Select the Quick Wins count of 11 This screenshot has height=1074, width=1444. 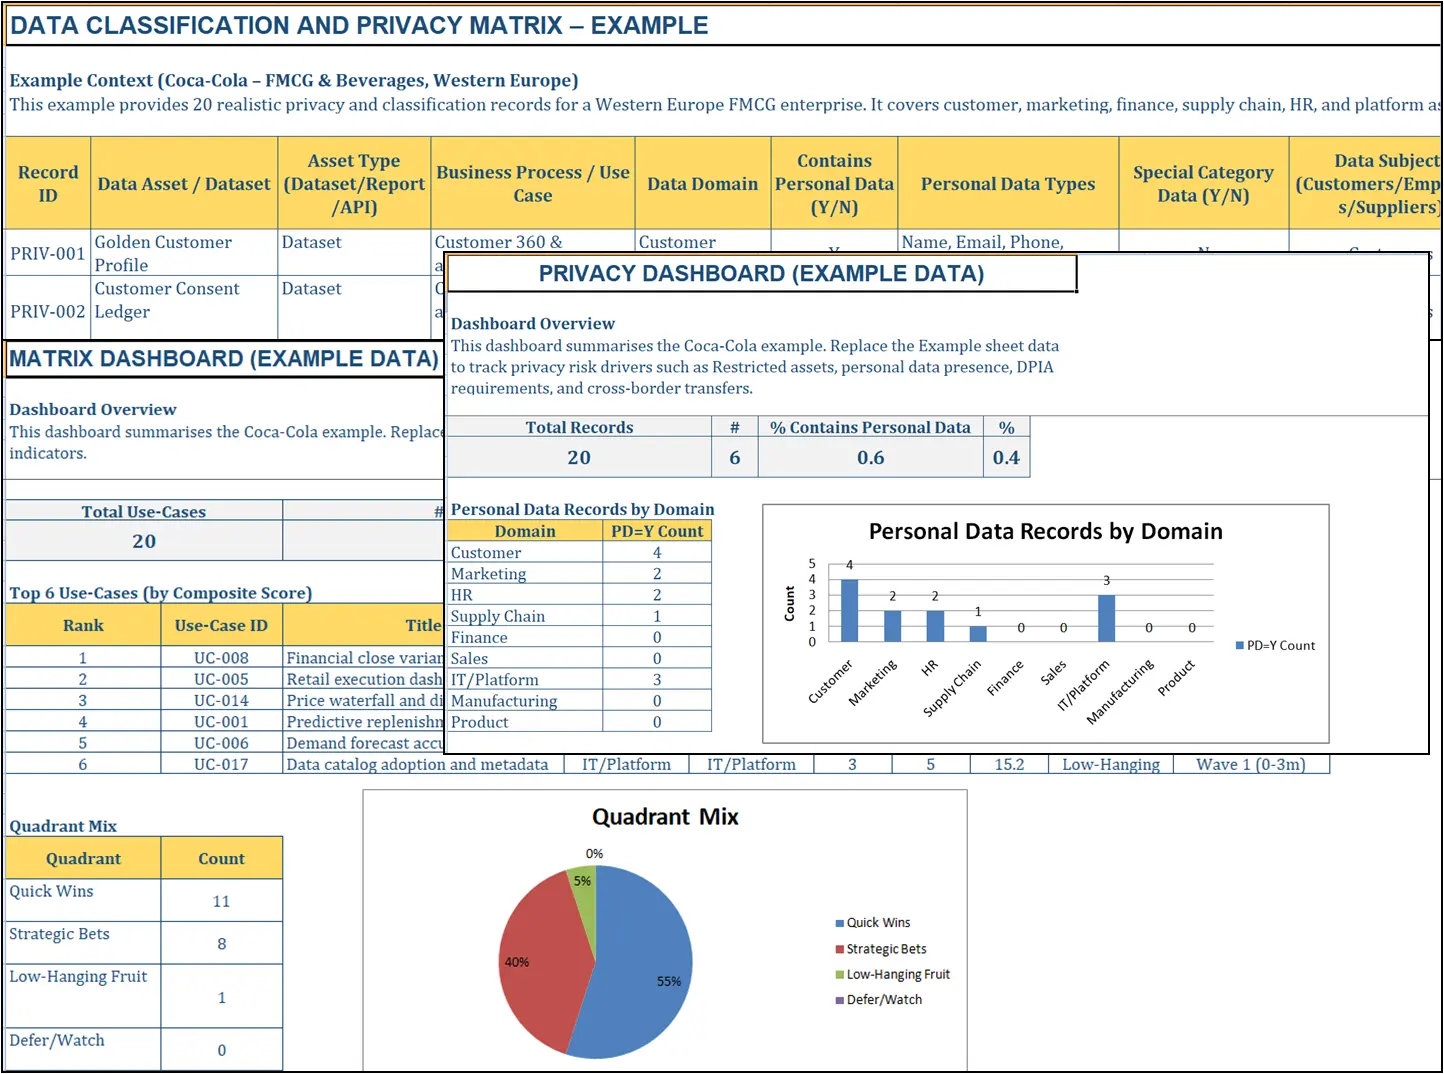coord(221,900)
